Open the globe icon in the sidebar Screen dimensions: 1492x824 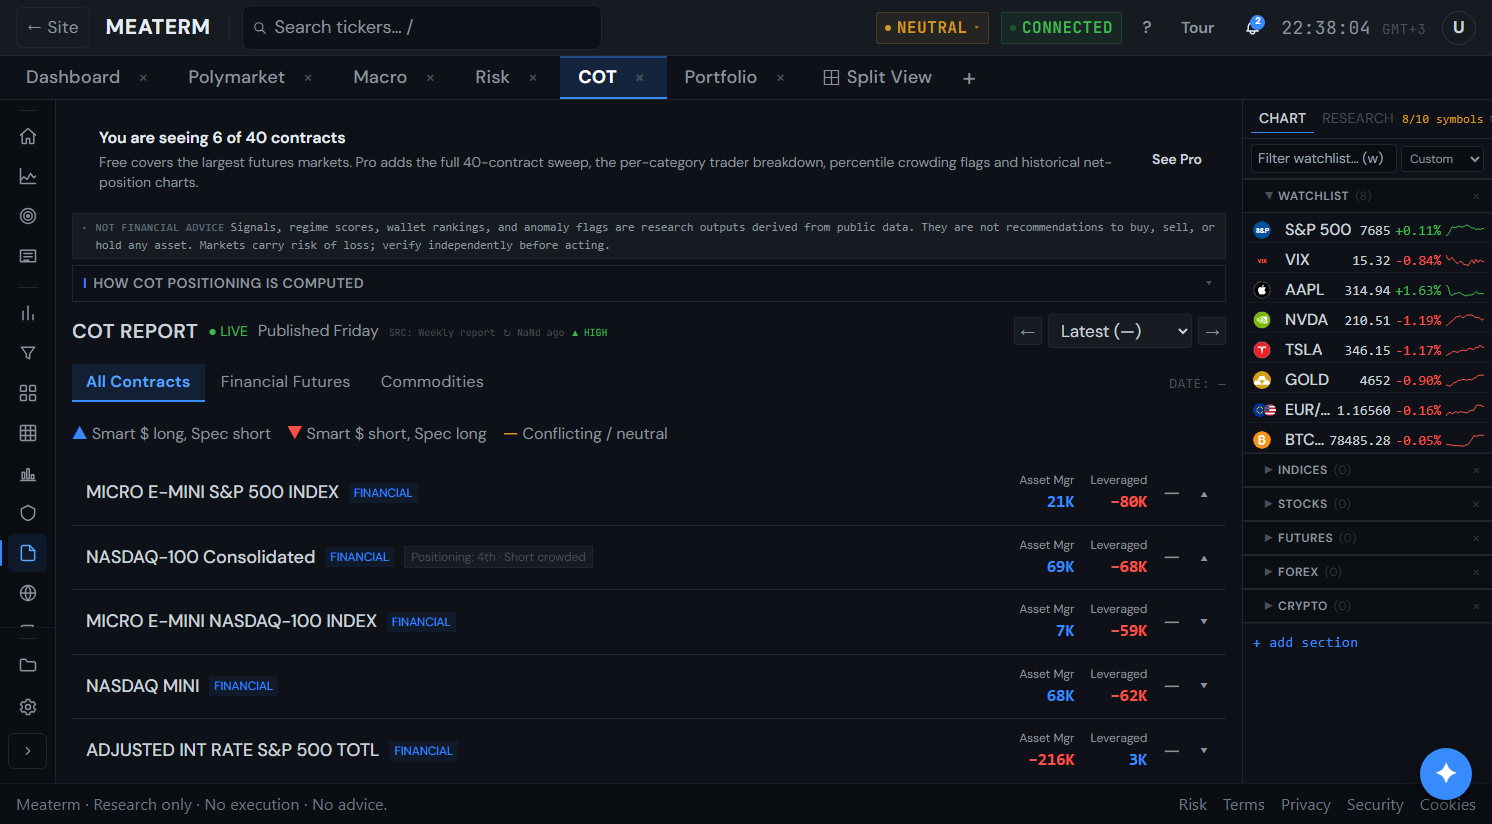coord(28,593)
